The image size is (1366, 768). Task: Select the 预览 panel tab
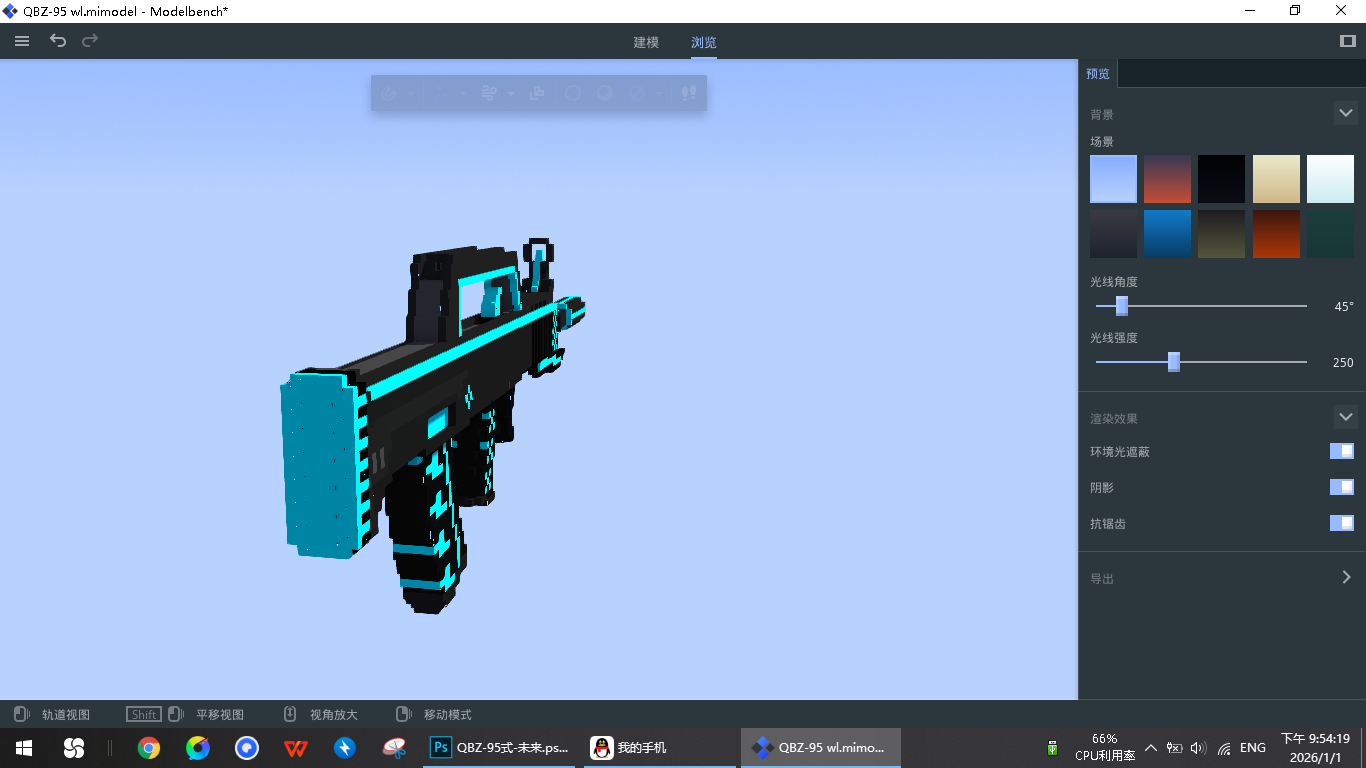(1098, 74)
